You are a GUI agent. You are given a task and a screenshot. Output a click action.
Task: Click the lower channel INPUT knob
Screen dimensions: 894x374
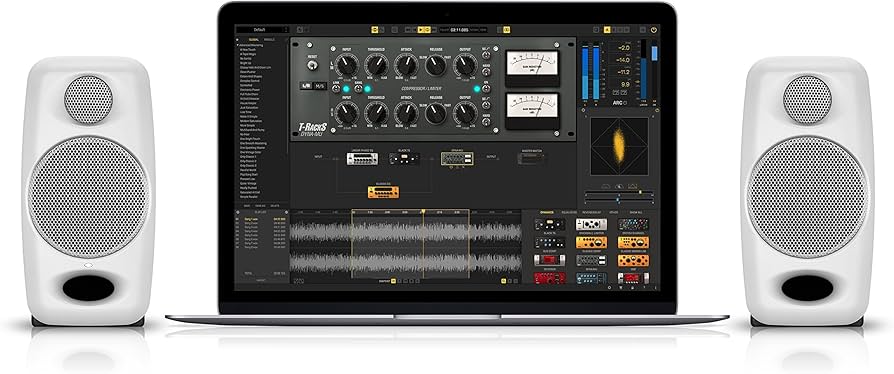[x=347, y=113]
